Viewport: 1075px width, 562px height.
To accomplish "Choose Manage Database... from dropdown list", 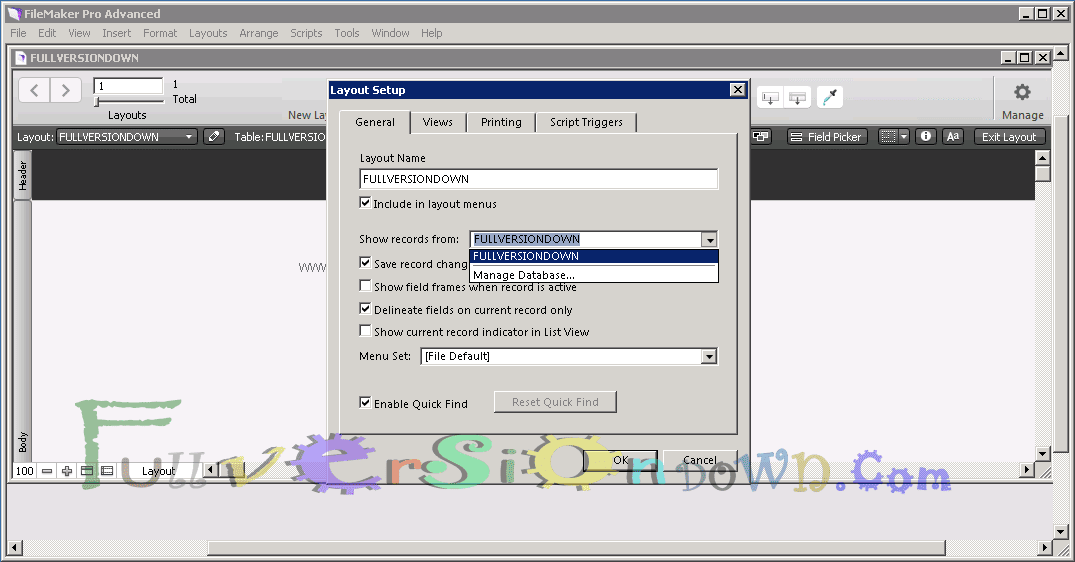I will pyautogui.click(x=594, y=274).
